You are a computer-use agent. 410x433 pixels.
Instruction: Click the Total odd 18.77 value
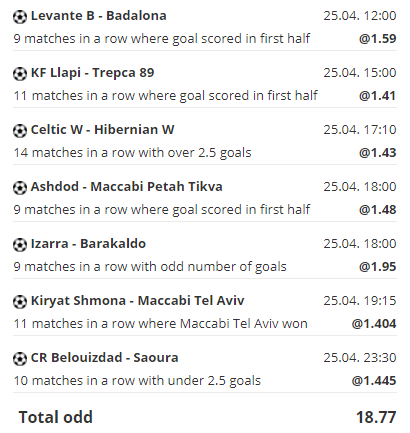(x=376, y=417)
